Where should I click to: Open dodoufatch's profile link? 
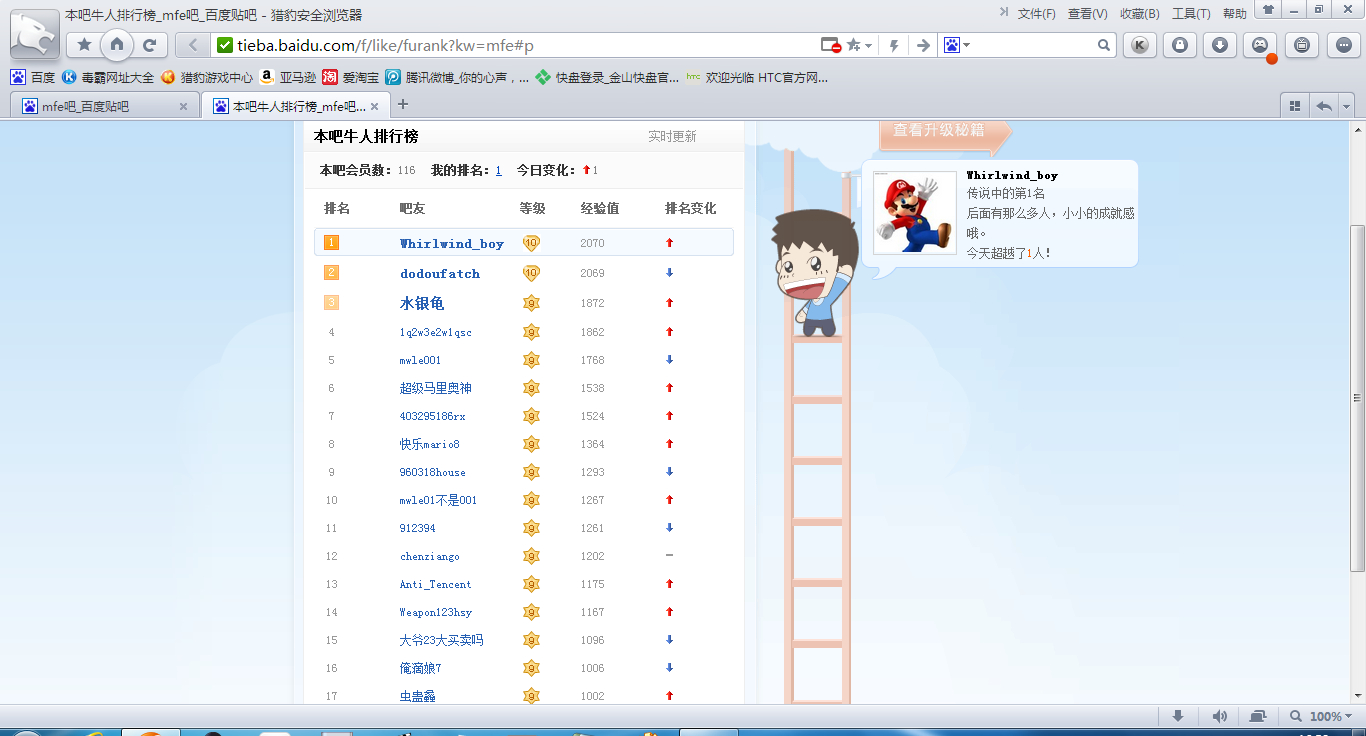[440, 273]
